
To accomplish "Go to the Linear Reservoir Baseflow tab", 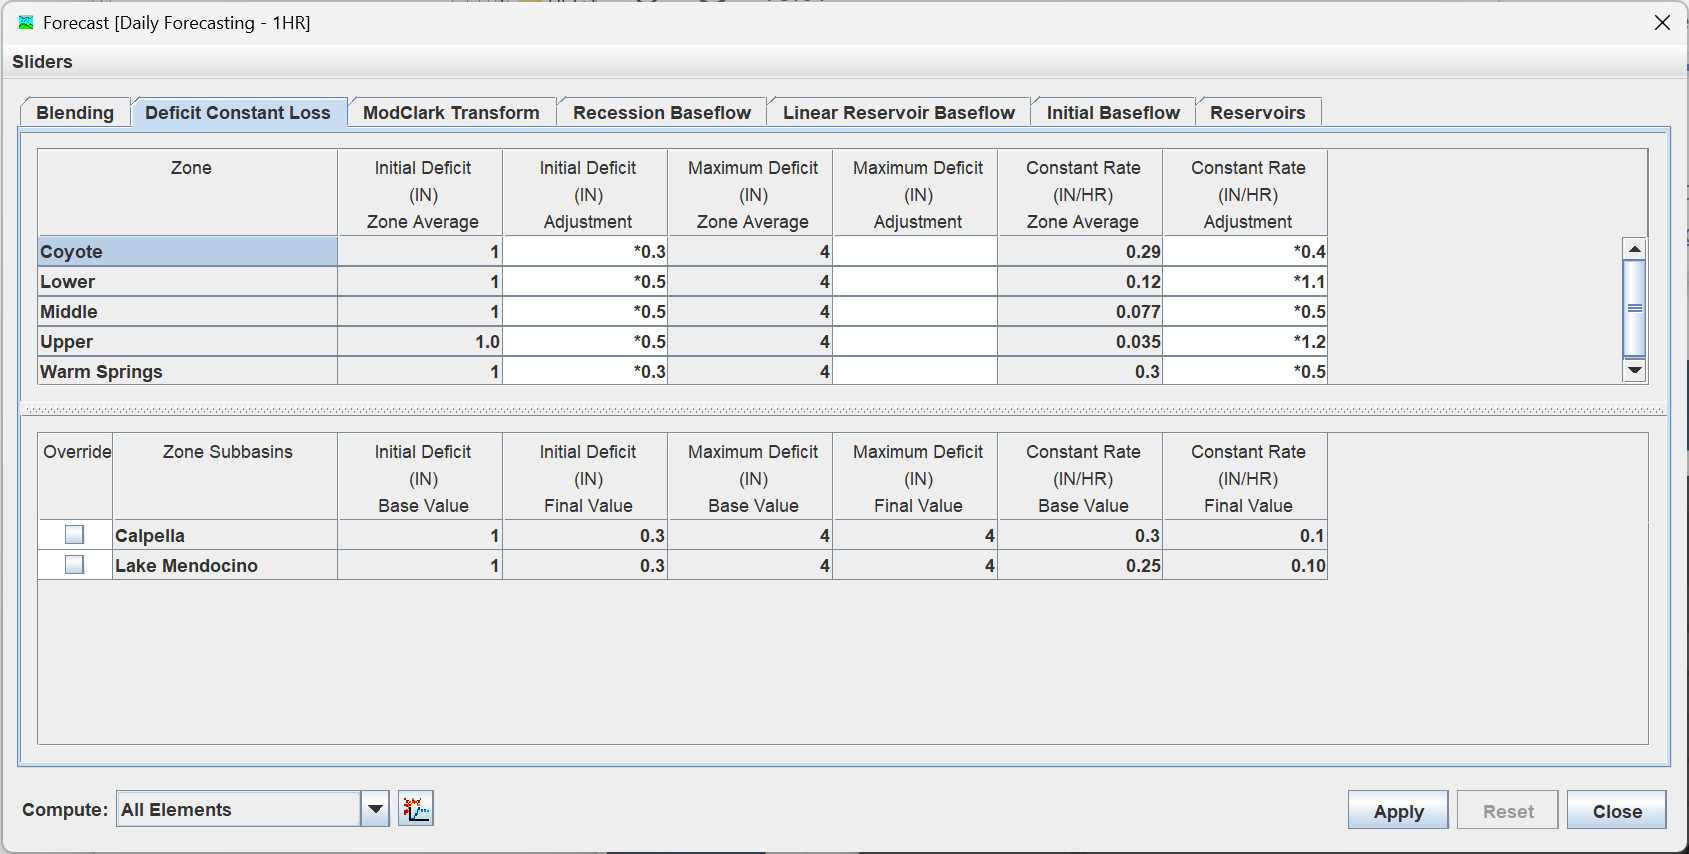I will point(898,113).
